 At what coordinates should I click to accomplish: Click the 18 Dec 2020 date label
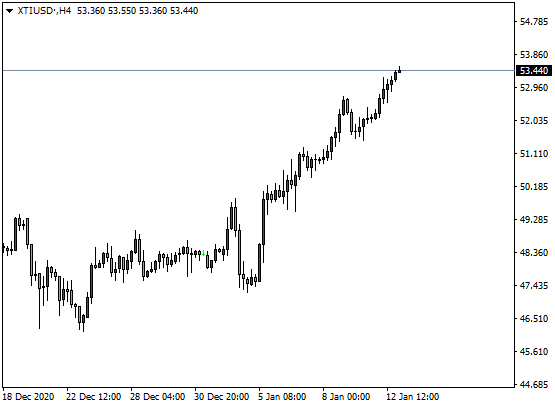pos(29,397)
